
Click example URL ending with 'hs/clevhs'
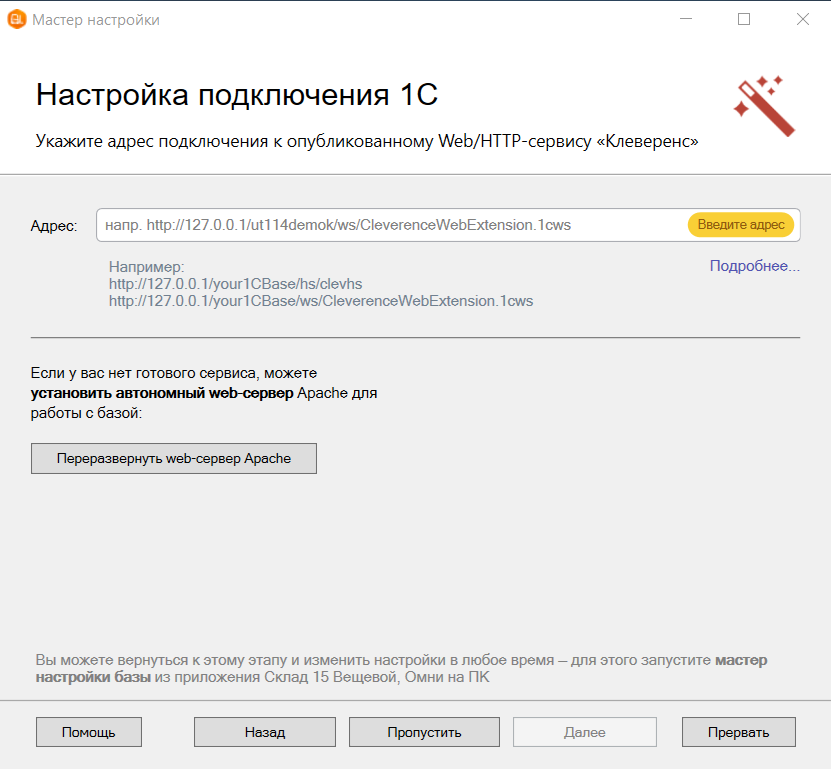point(235,284)
